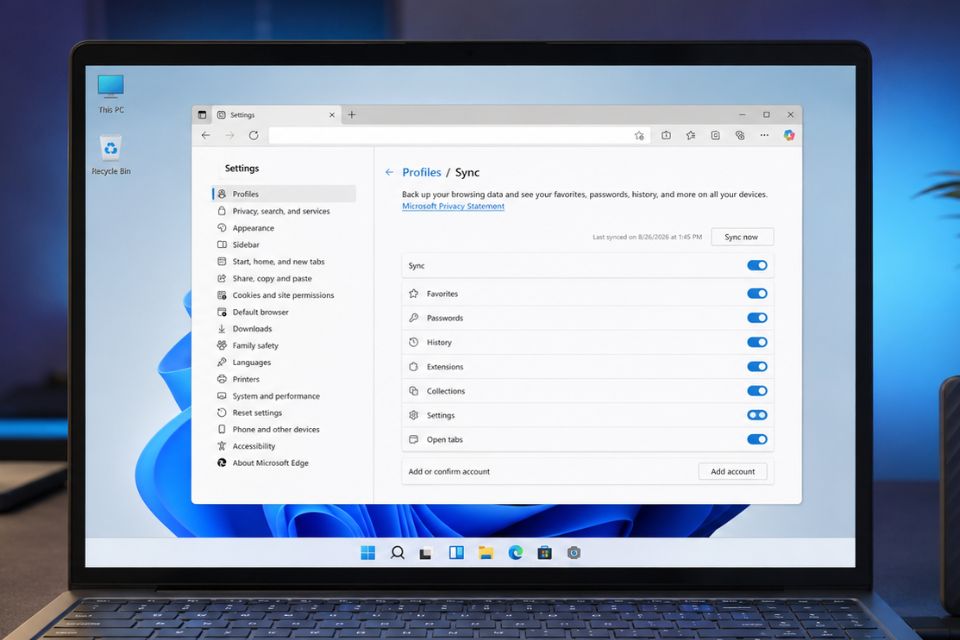Screen dimensions: 960x640
Task: Select the Settings browser tab
Action: pyautogui.click(x=276, y=115)
